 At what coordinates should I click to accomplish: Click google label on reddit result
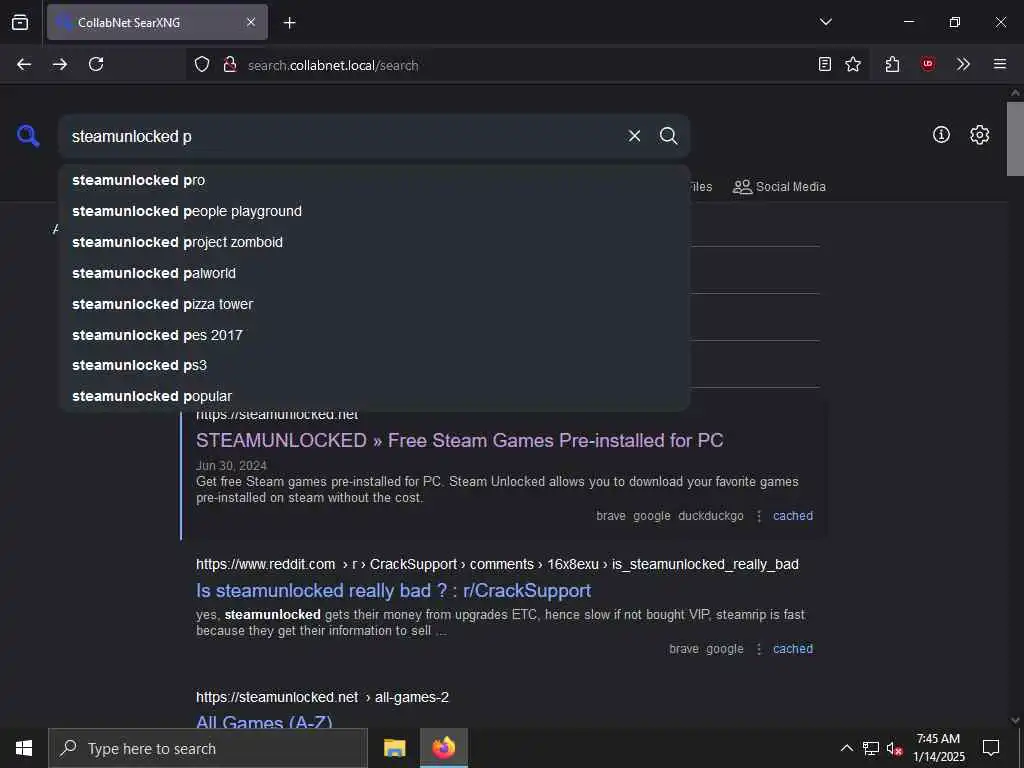pos(725,648)
